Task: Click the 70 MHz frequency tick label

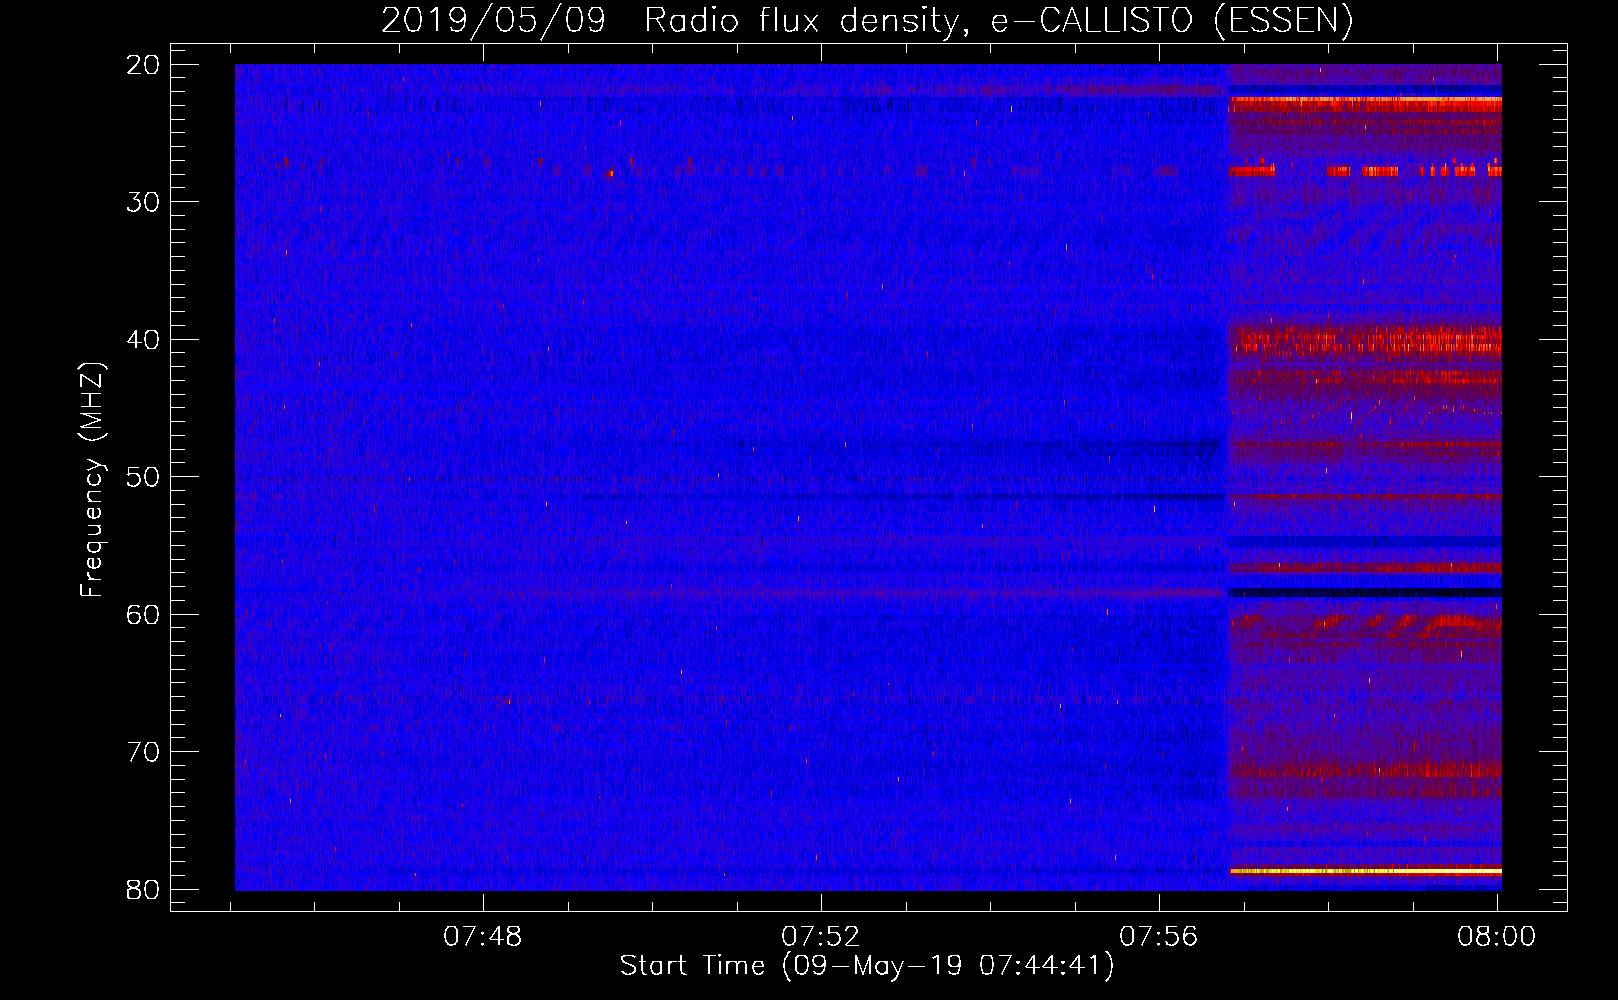Action: point(144,752)
